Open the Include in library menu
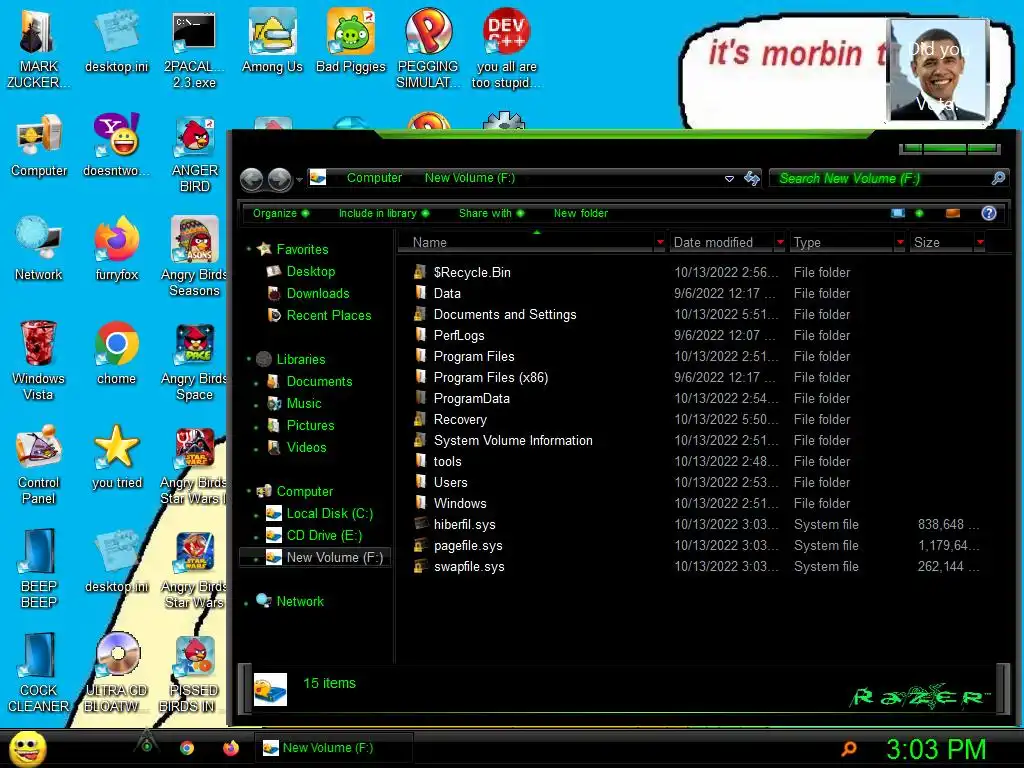Image resolution: width=1024 pixels, height=768 pixels. pos(384,213)
